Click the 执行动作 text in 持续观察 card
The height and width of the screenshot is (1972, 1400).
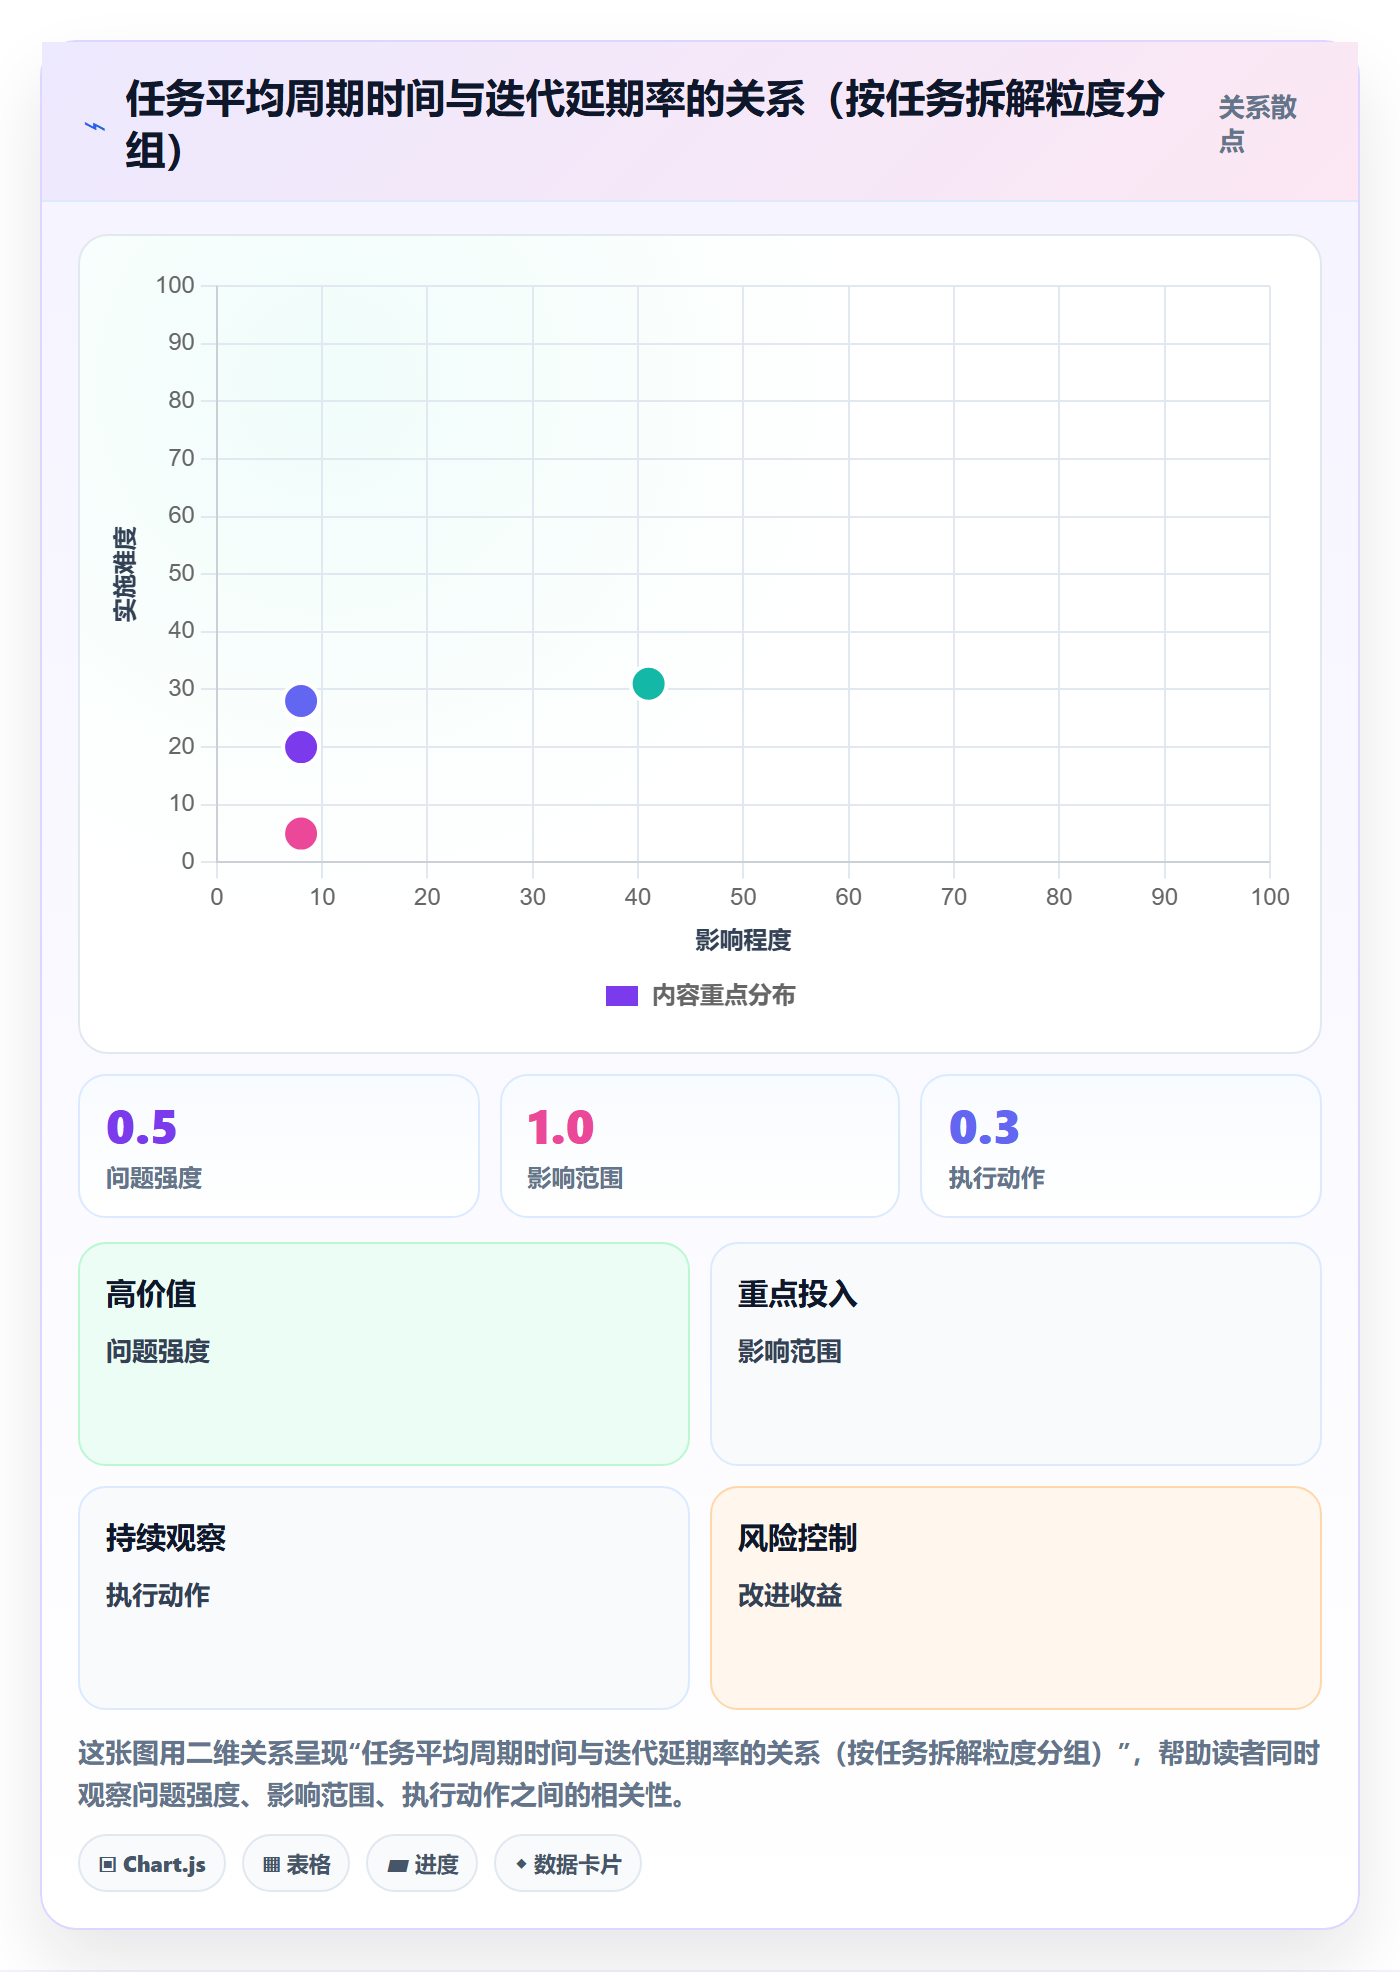(158, 1595)
